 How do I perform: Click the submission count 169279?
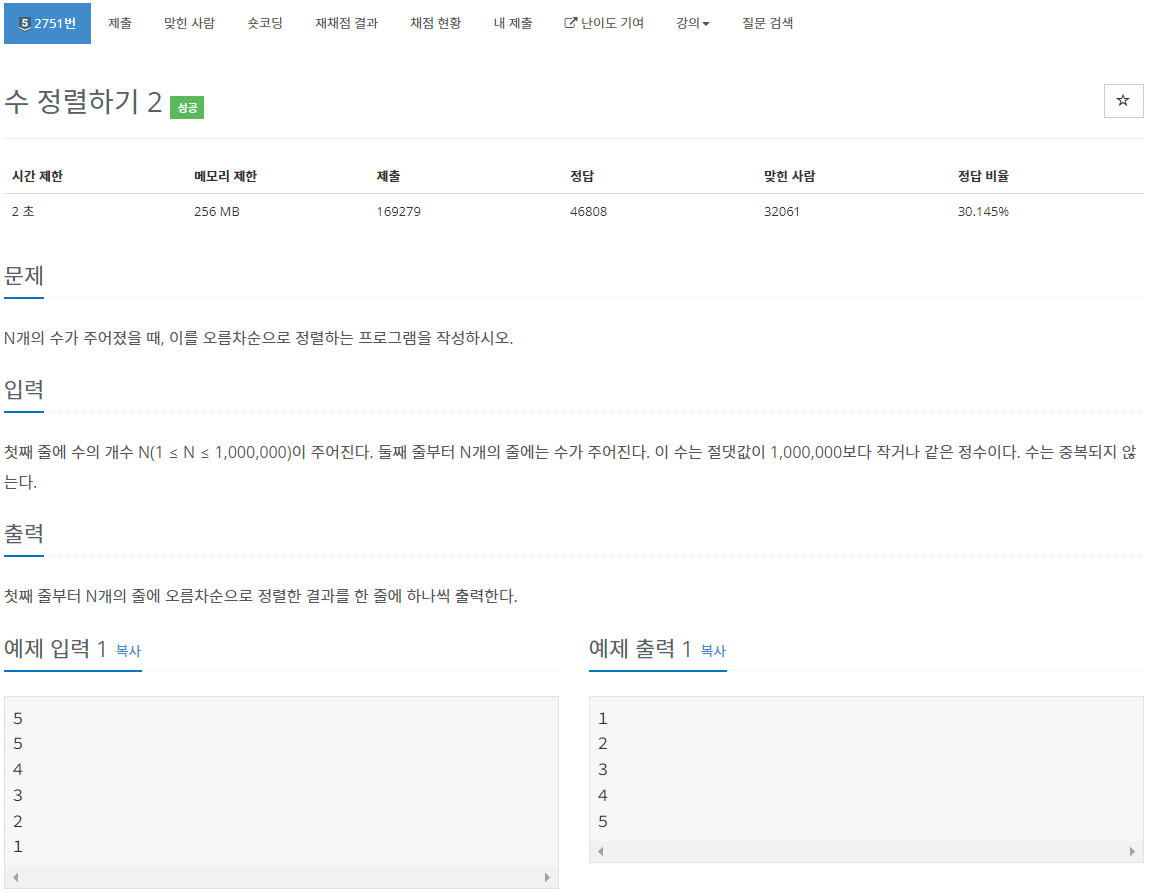tap(398, 211)
